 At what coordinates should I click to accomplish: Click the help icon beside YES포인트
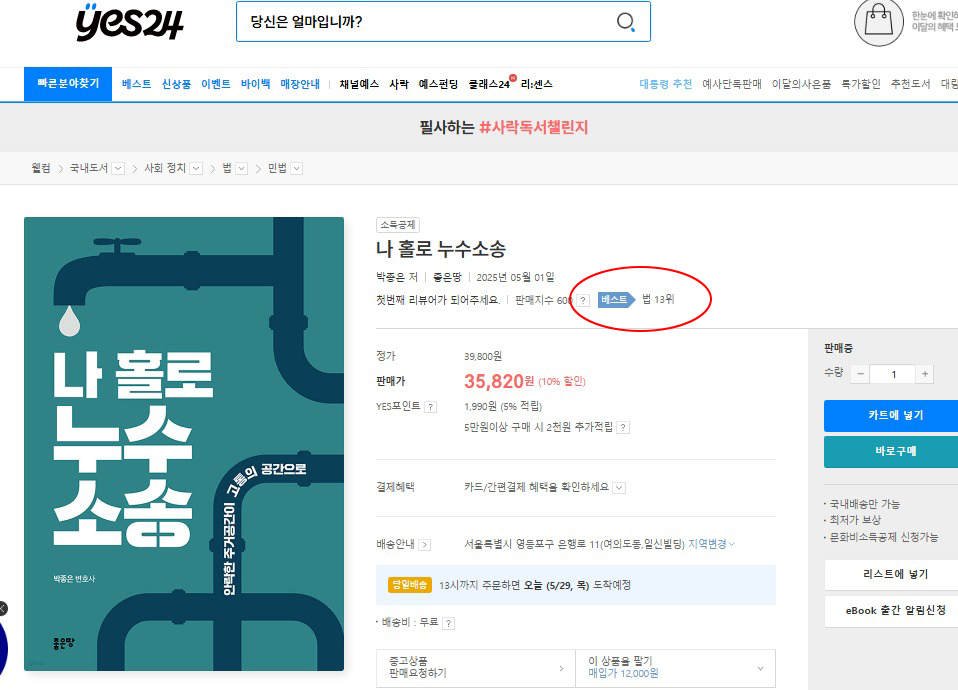431,407
